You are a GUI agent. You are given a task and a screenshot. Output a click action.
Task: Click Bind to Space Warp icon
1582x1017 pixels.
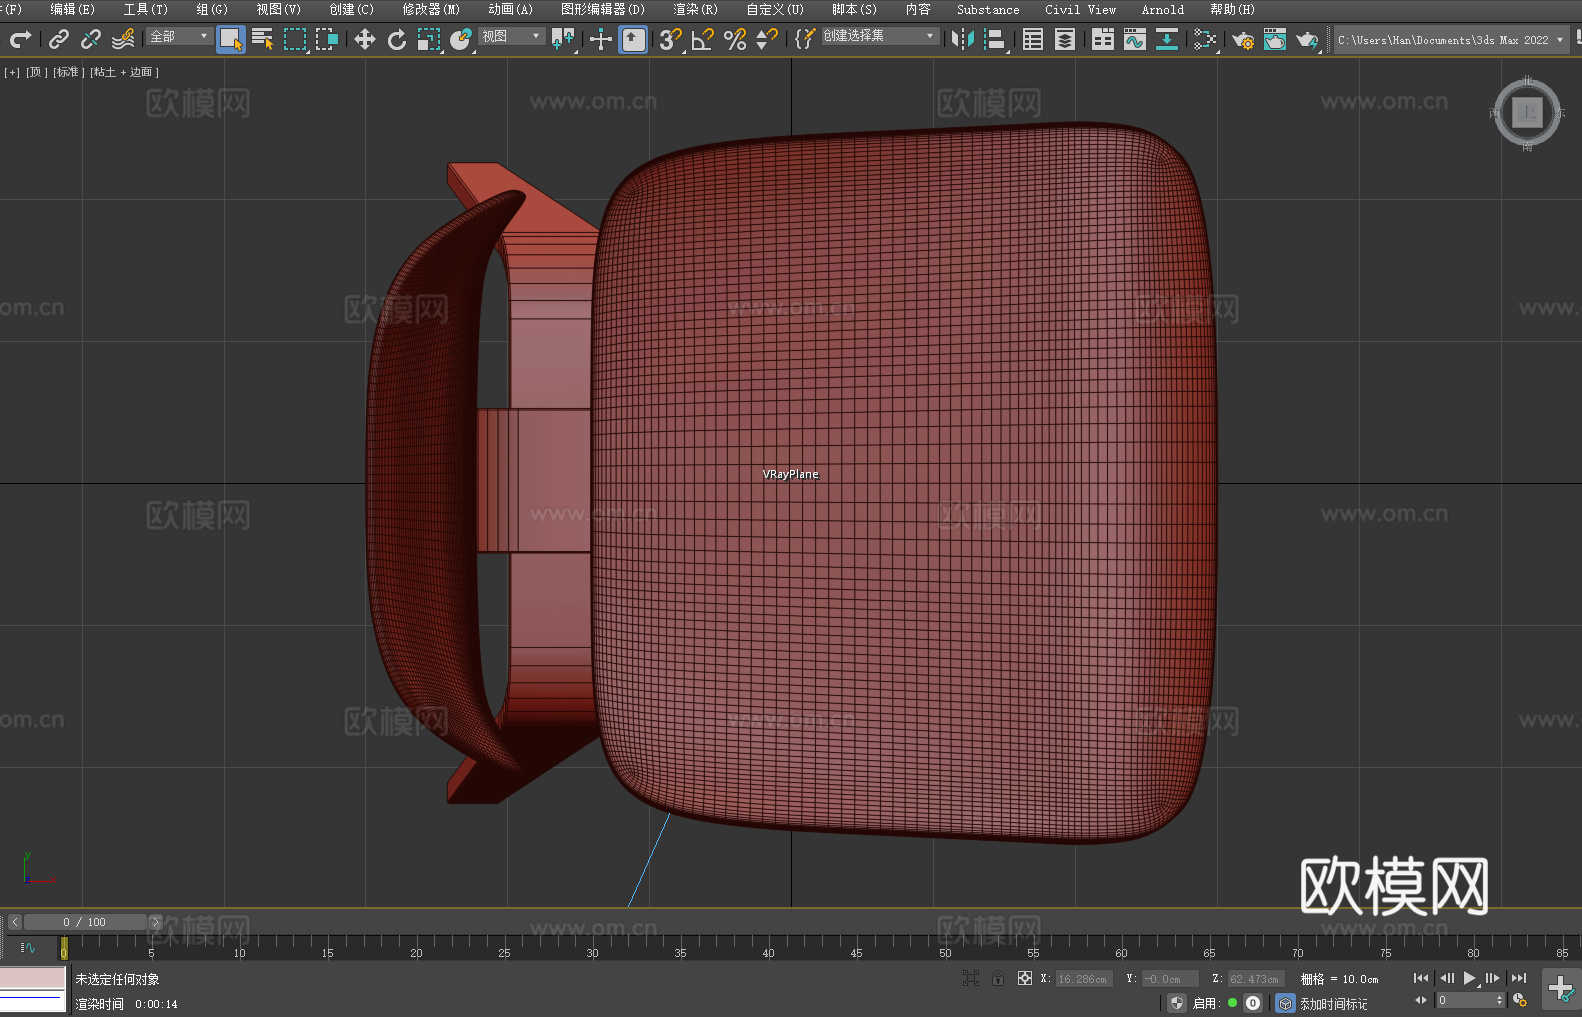click(123, 39)
